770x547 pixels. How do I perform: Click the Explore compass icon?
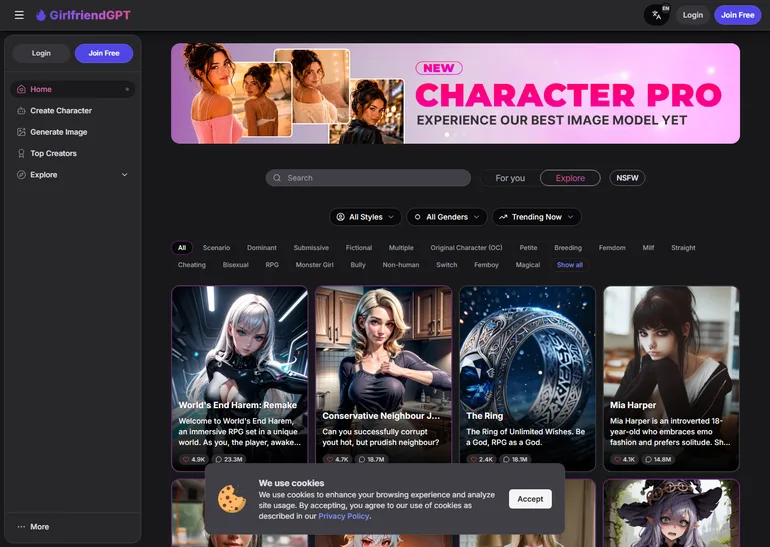tap(21, 175)
